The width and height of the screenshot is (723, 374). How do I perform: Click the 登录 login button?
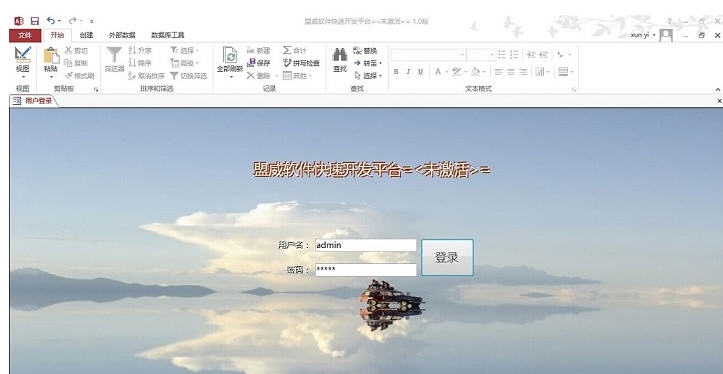(447, 257)
